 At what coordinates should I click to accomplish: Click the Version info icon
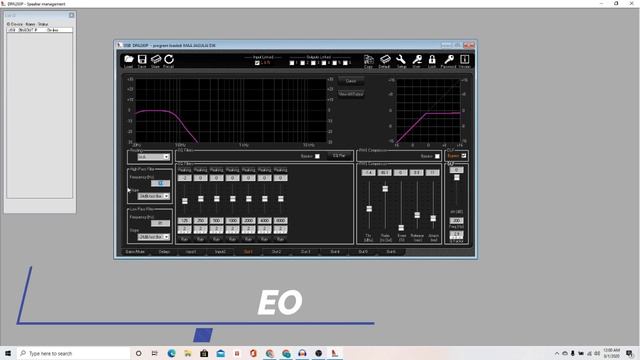point(464,60)
